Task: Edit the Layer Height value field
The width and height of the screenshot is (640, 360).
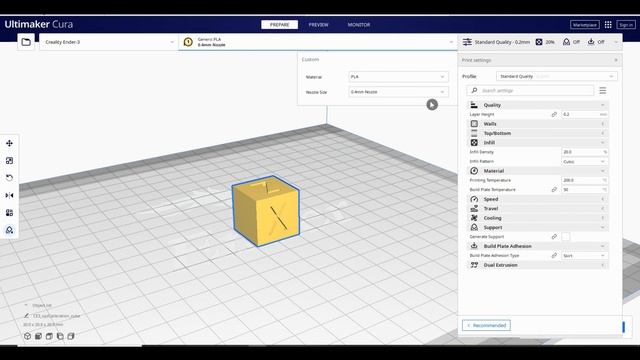Action: [584, 115]
